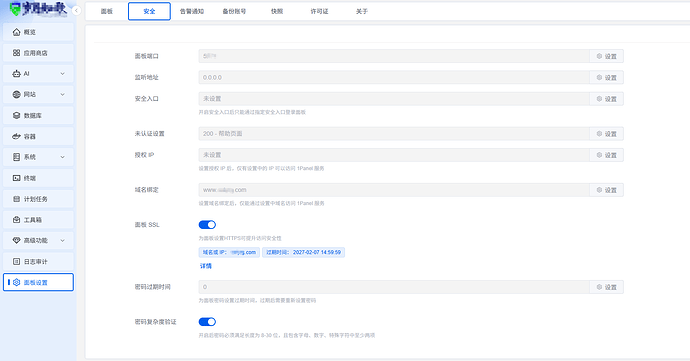The image size is (690, 361).
Task: Open the 终端 terminal icon
Action: [16, 178]
